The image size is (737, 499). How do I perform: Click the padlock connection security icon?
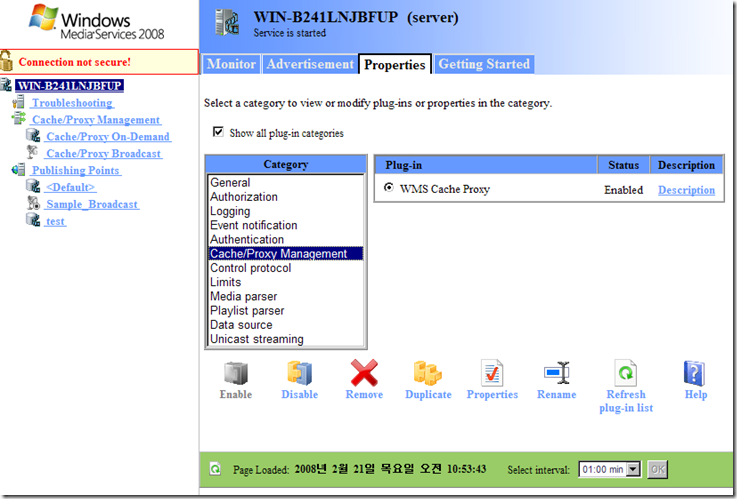[6, 62]
